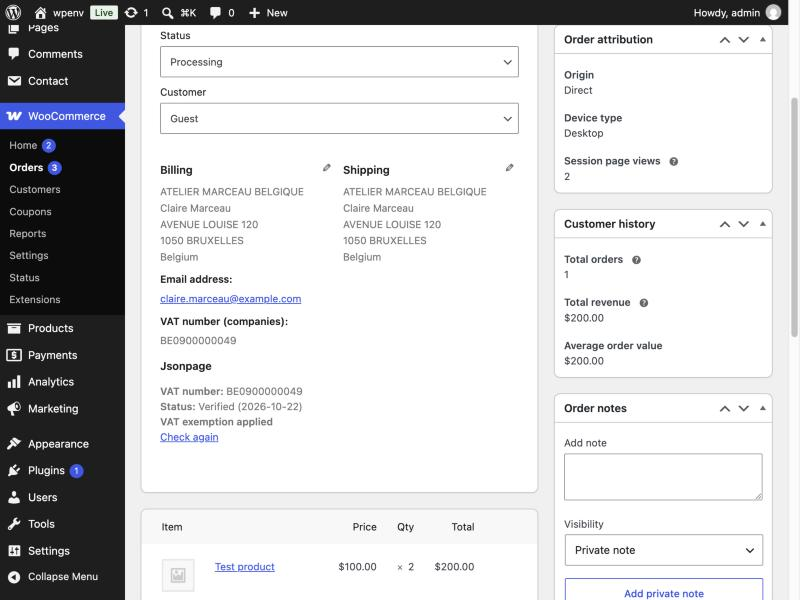Open the note Visibility dropdown

[664, 550]
